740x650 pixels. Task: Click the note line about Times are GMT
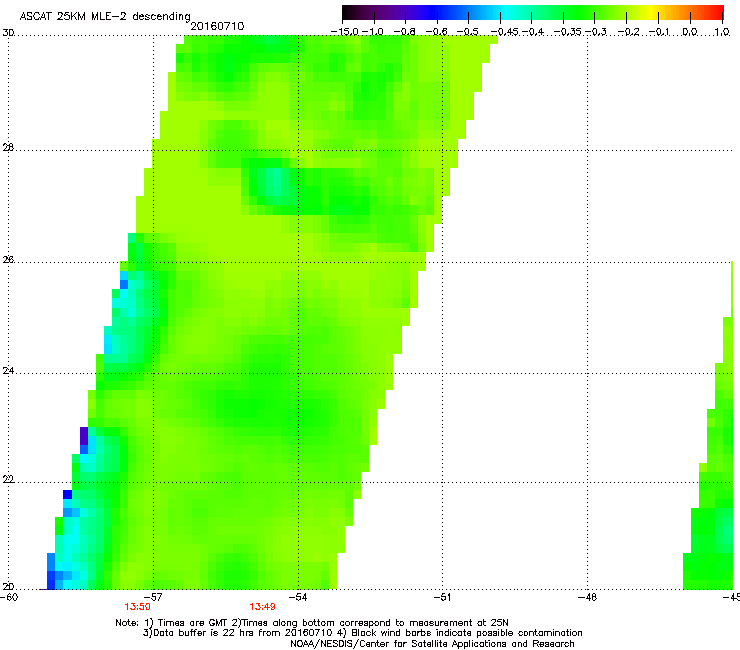[312, 623]
